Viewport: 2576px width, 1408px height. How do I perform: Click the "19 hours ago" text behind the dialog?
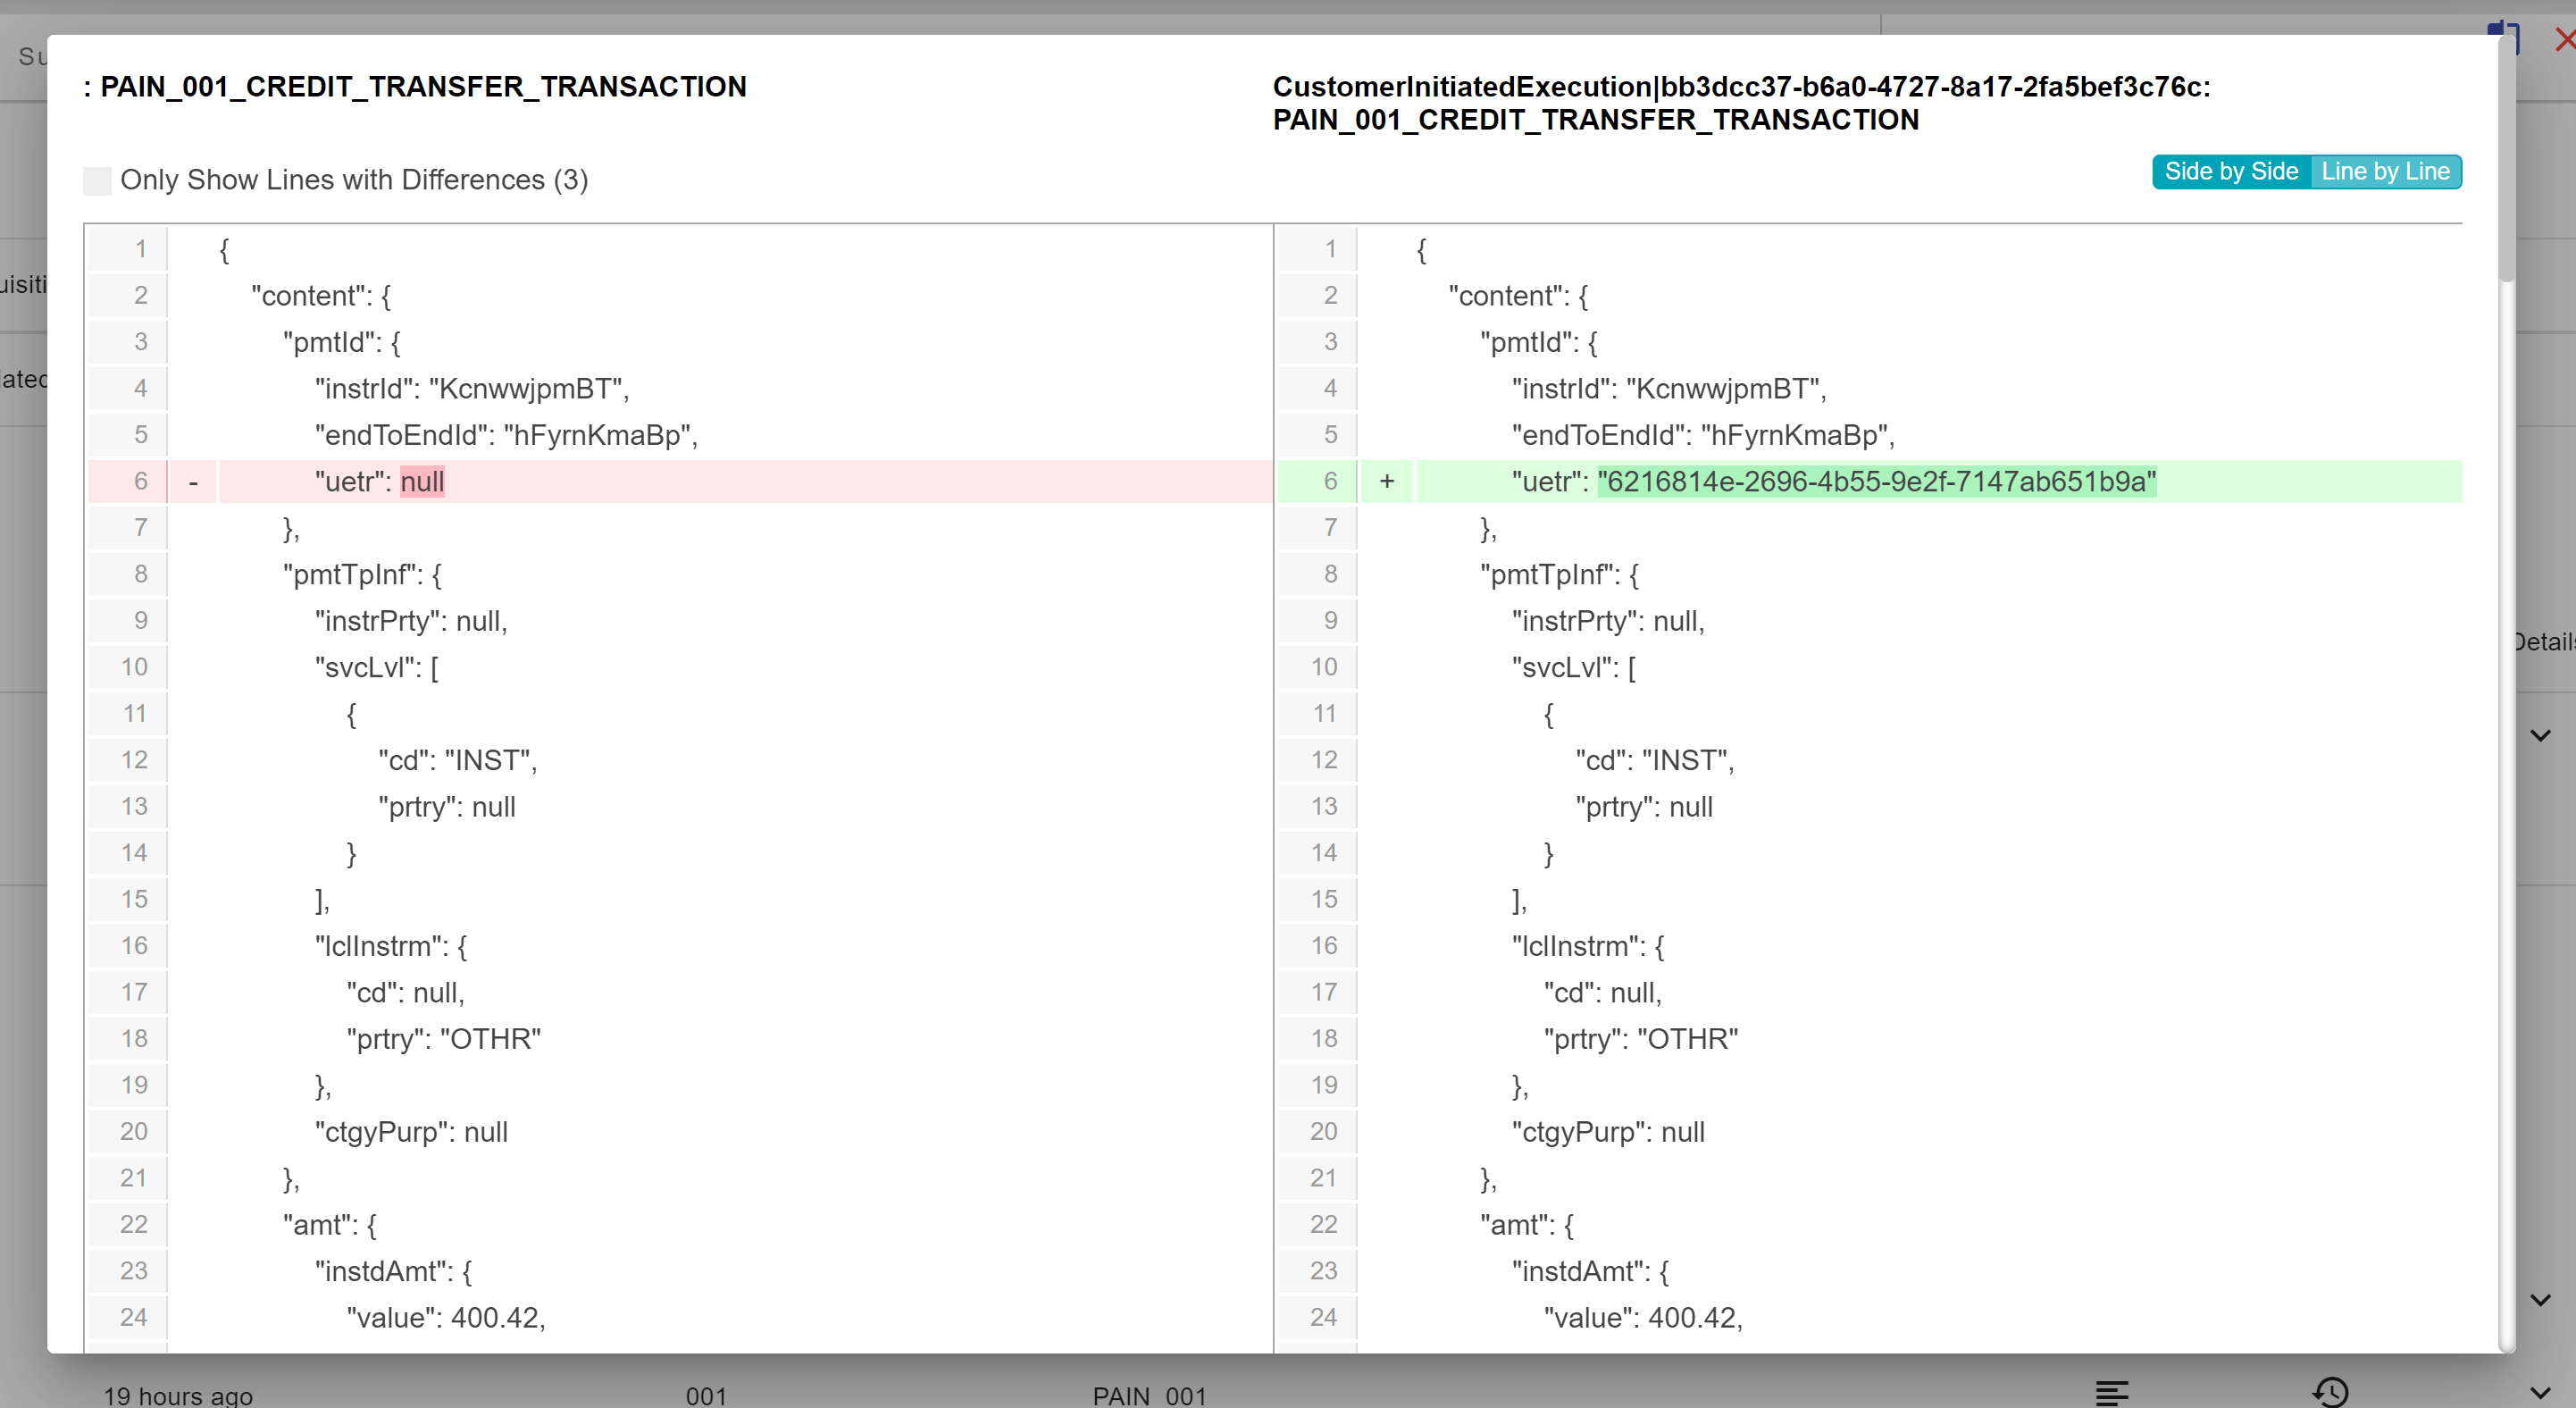point(178,1395)
